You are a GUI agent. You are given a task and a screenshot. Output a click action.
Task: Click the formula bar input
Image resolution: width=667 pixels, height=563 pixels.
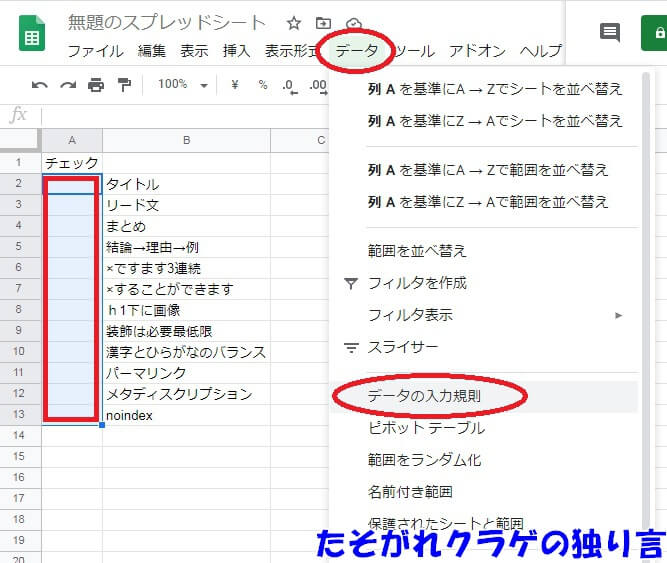point(185,116)
